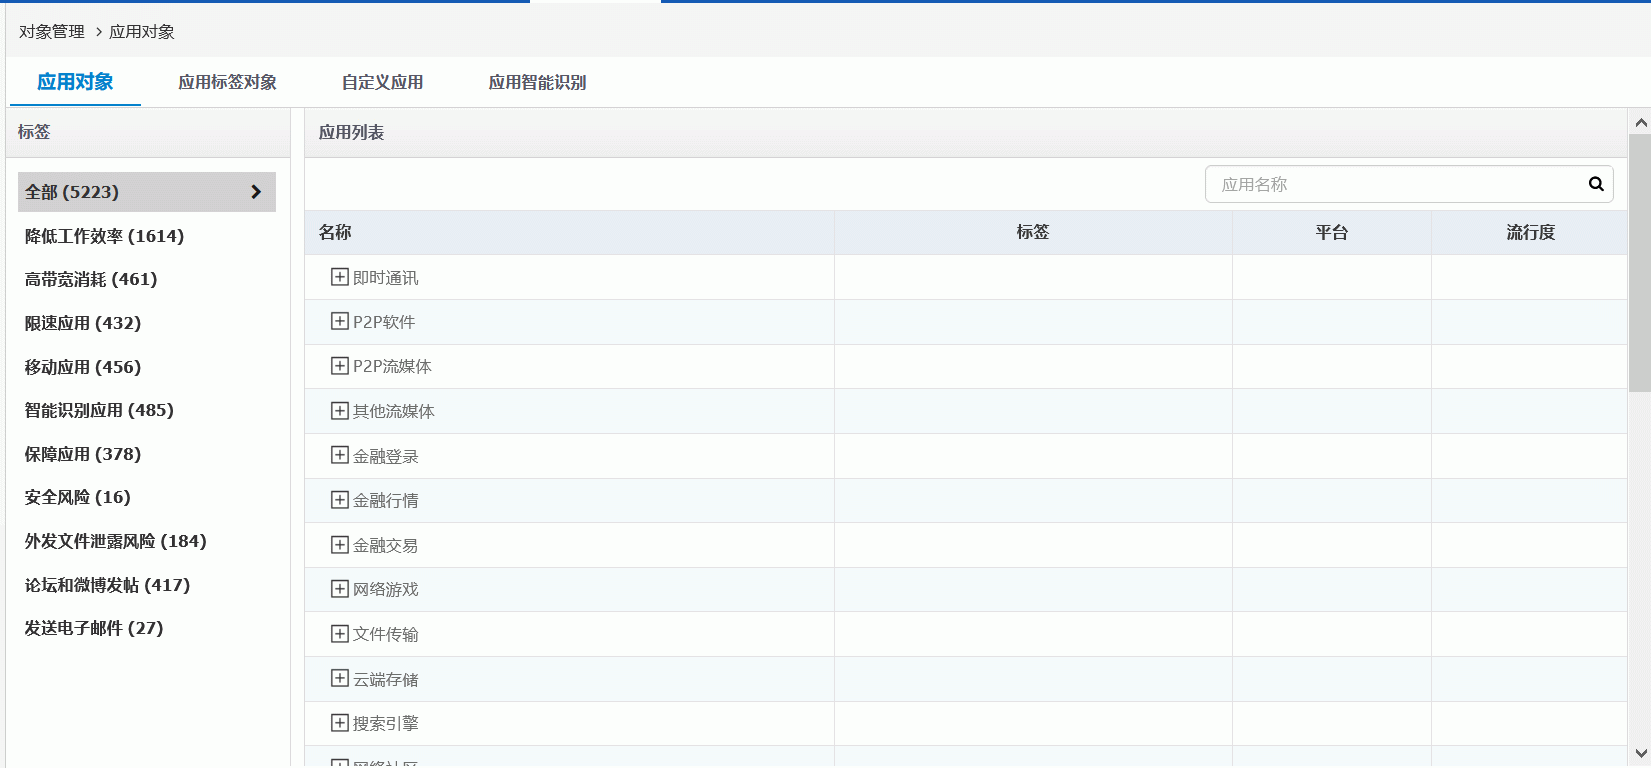The image size is (1651, 768).
Task: Expand the P2P软件 tree node
Action: [x=340, y=322]
